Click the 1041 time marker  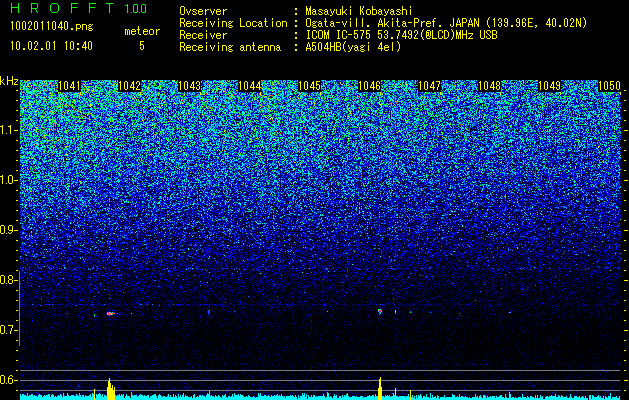click(x=69, y=86)
